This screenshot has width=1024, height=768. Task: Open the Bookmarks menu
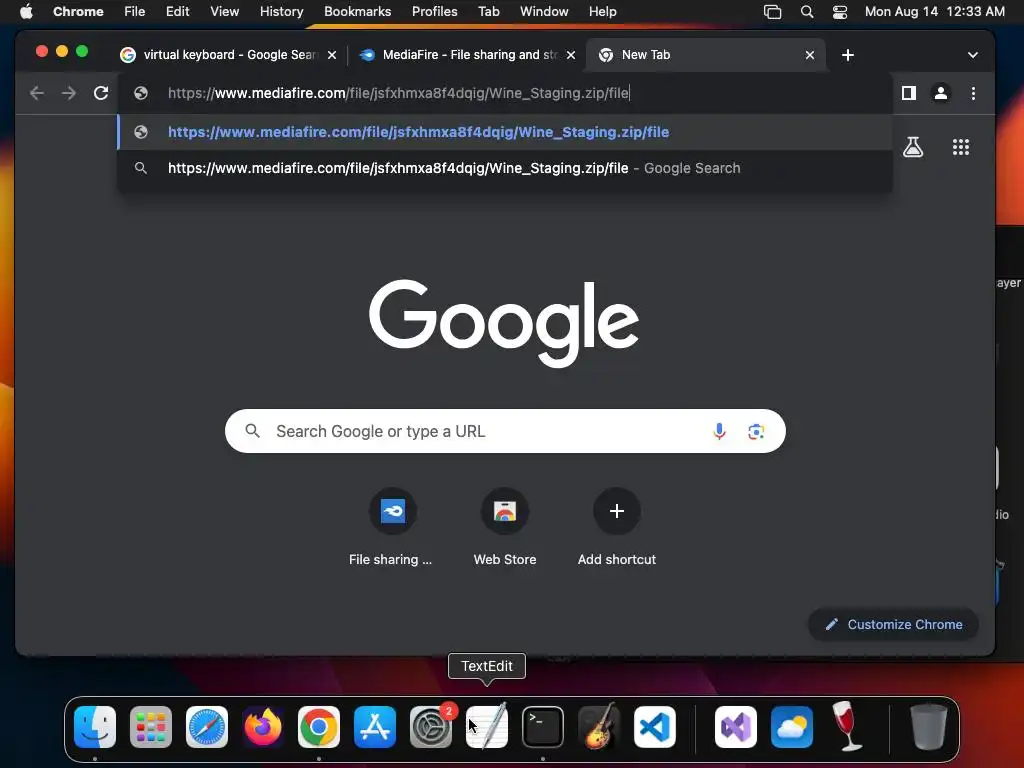pos(358,12)
